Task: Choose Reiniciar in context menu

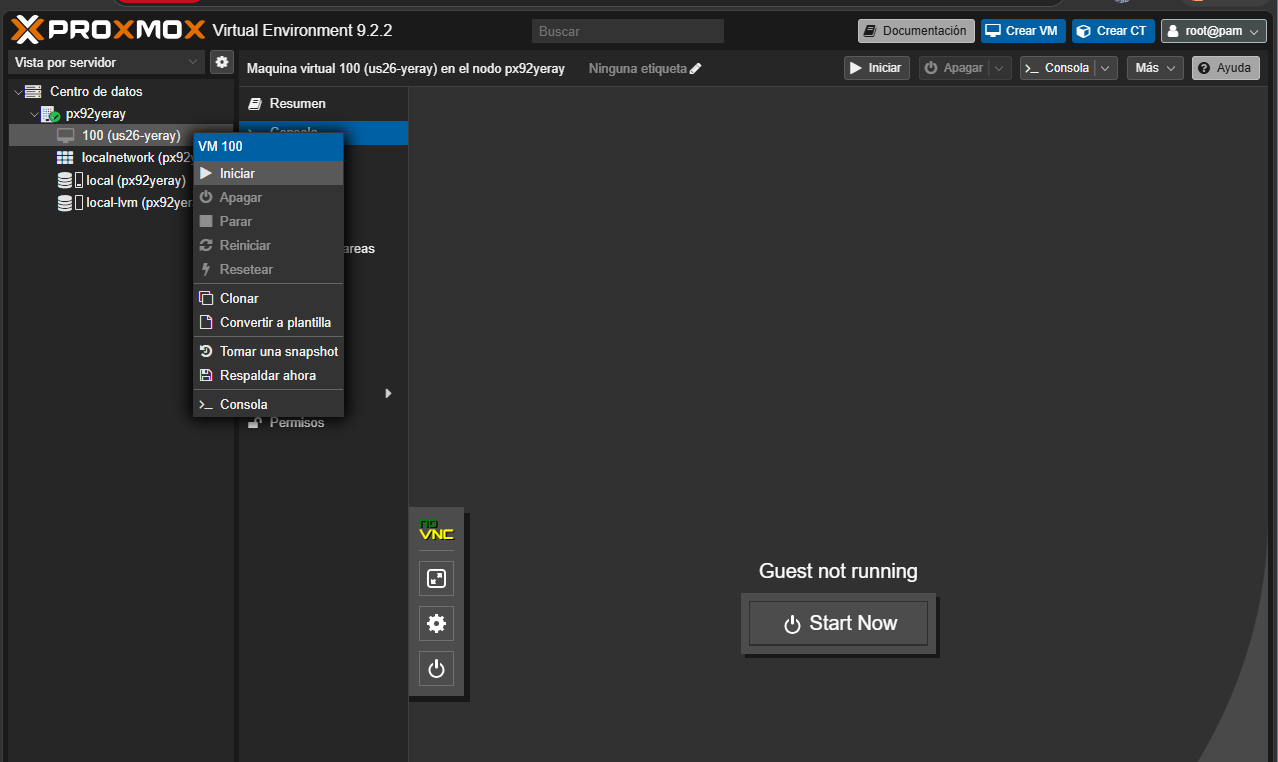Action: pyautogui.click(x=268, y=245)
